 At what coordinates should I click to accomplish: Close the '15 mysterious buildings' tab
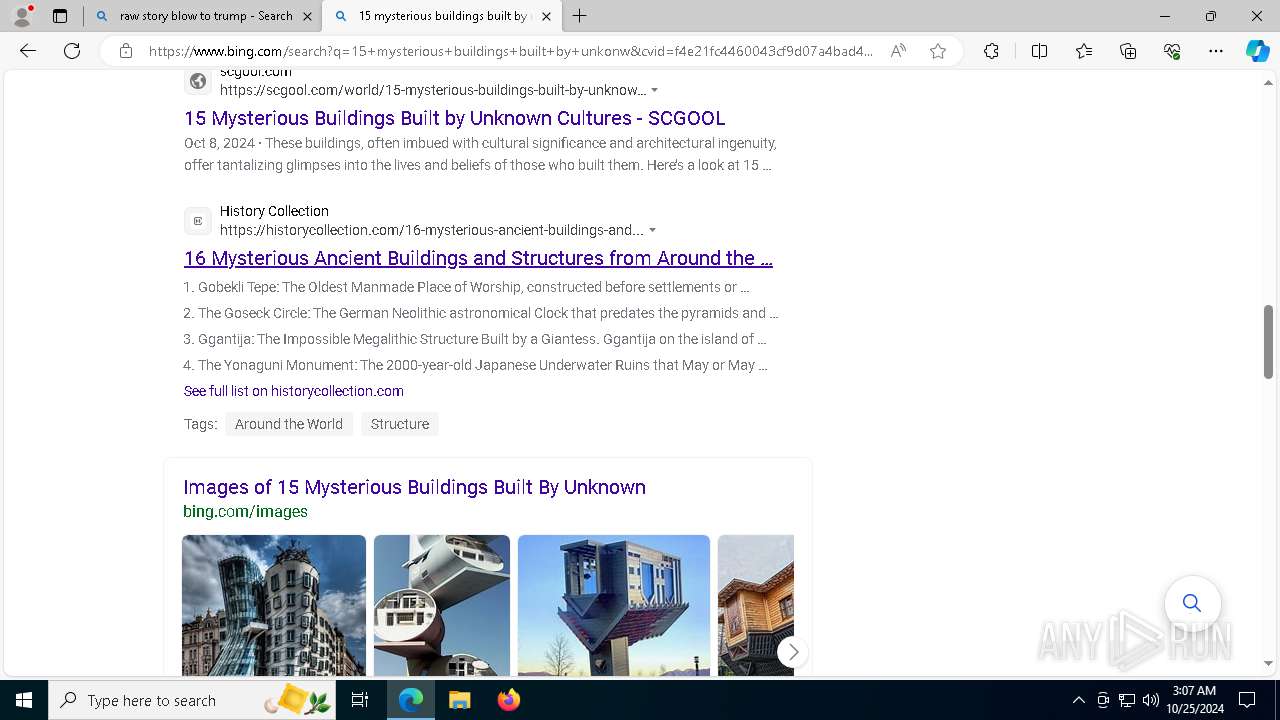tap(546, 16)
